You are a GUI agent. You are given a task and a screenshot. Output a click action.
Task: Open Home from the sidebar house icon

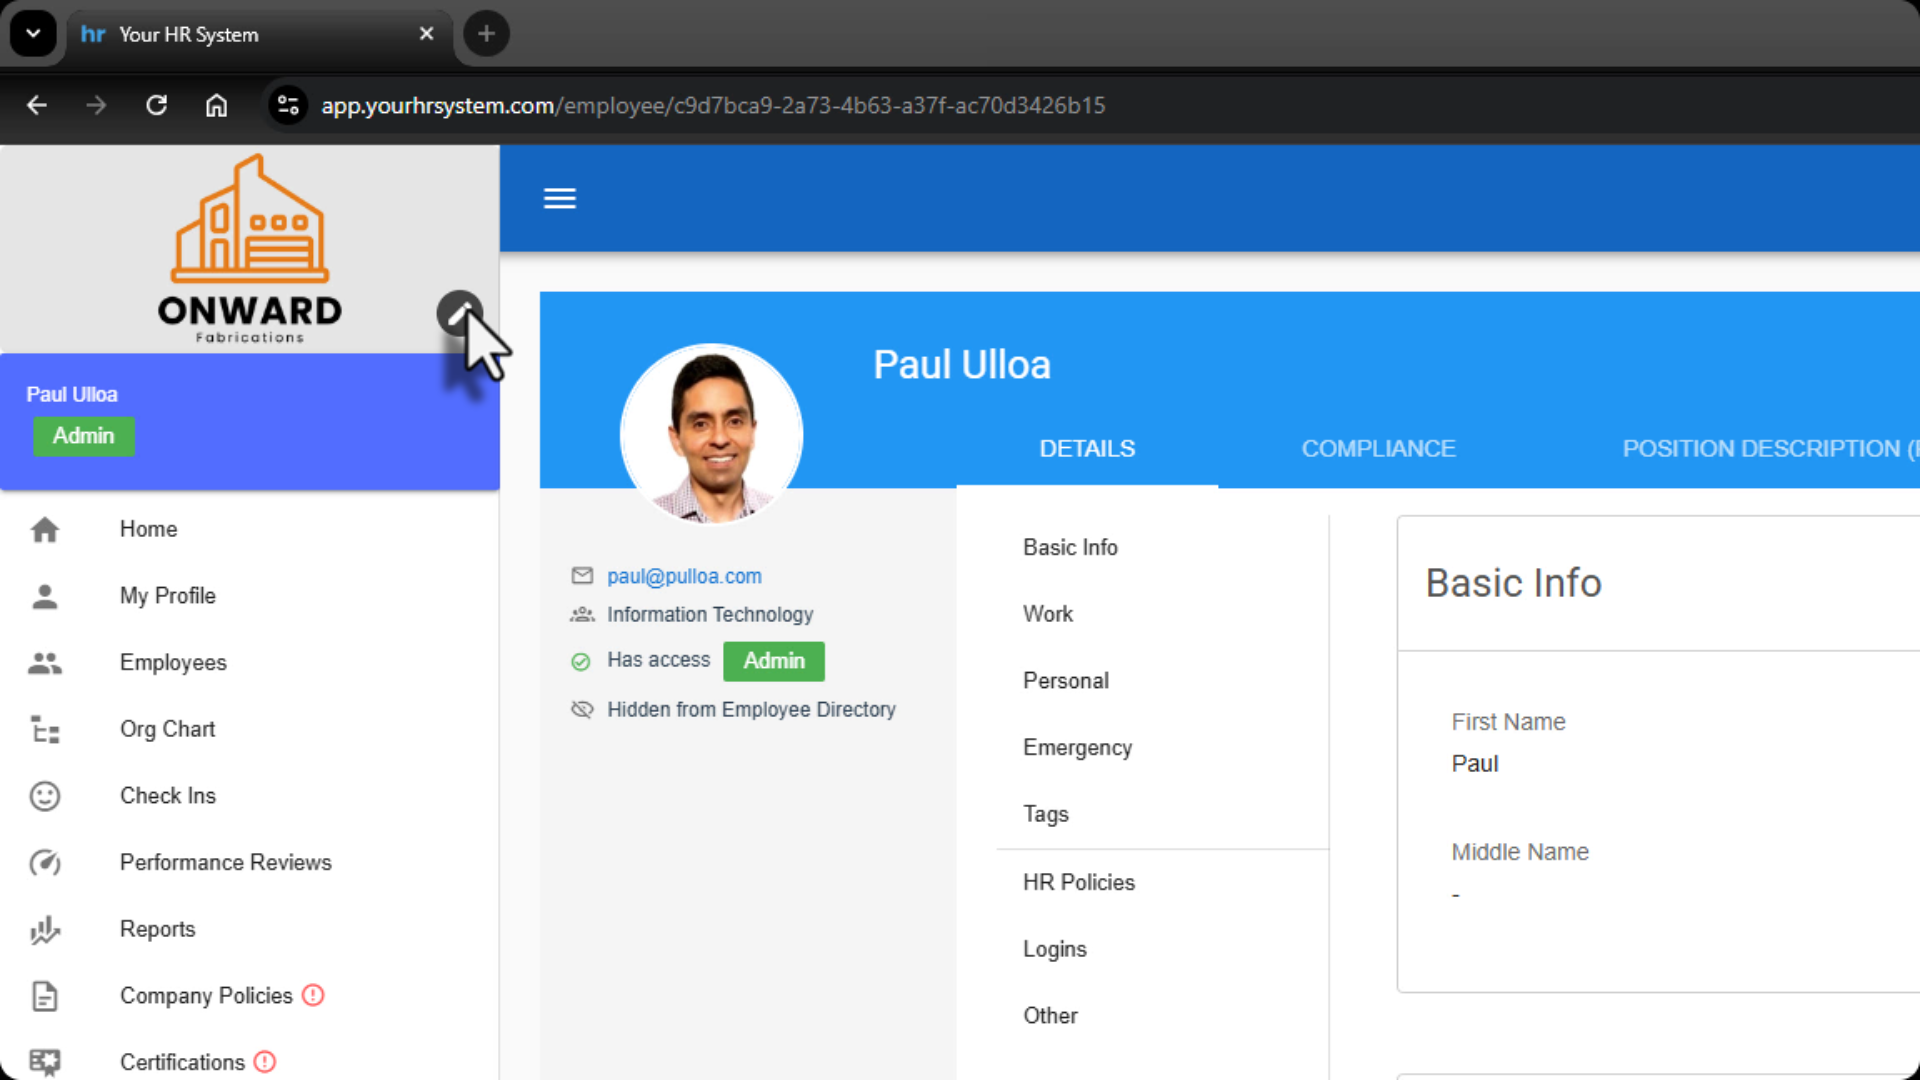(45, 529)
